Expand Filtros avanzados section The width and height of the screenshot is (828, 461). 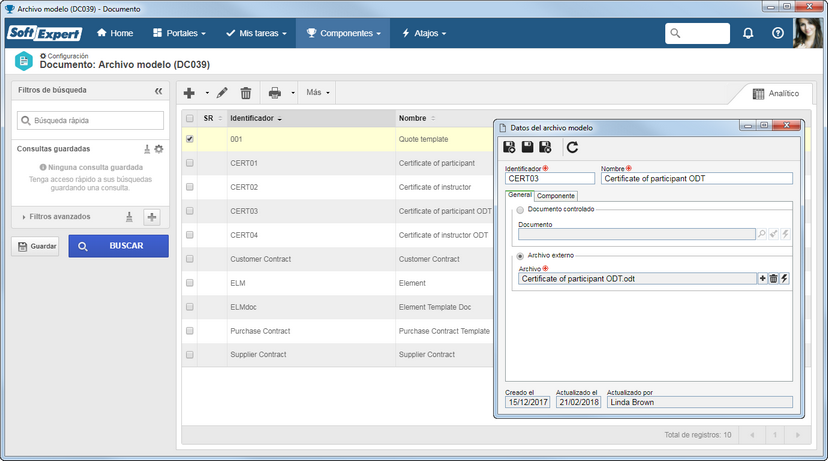[x=56, y=217]
